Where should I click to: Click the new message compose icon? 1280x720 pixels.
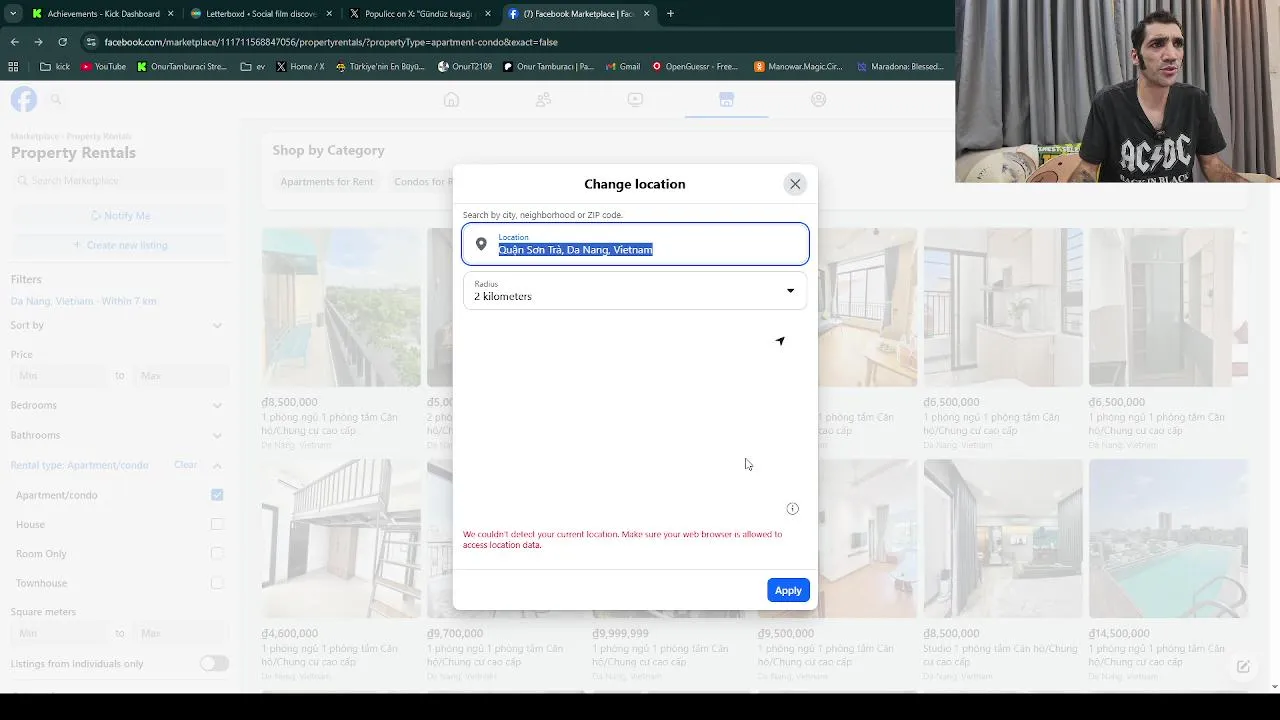1243,667
